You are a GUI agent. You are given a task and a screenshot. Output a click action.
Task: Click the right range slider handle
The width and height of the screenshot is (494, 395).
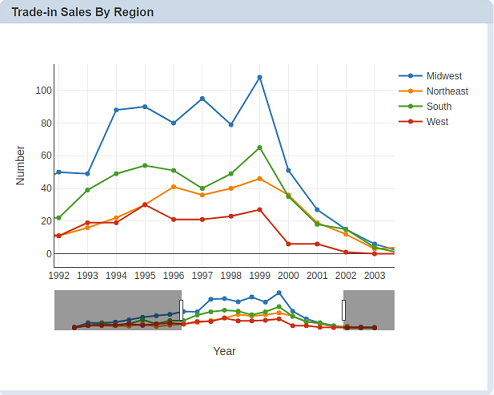click(344, 310)
